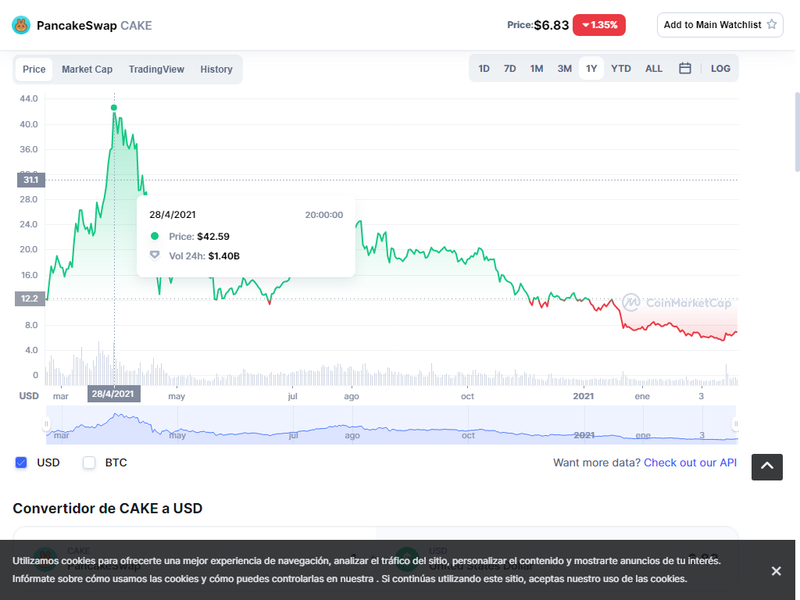Close the cookie notice banner
The width and height of the screenshot is (800, 600).
pyautogui.click(x=776, y=571)
